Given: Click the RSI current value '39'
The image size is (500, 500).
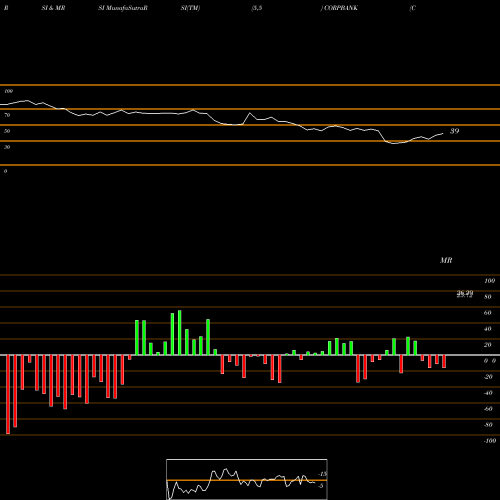Looking at the screenshot, I should 455,131.
